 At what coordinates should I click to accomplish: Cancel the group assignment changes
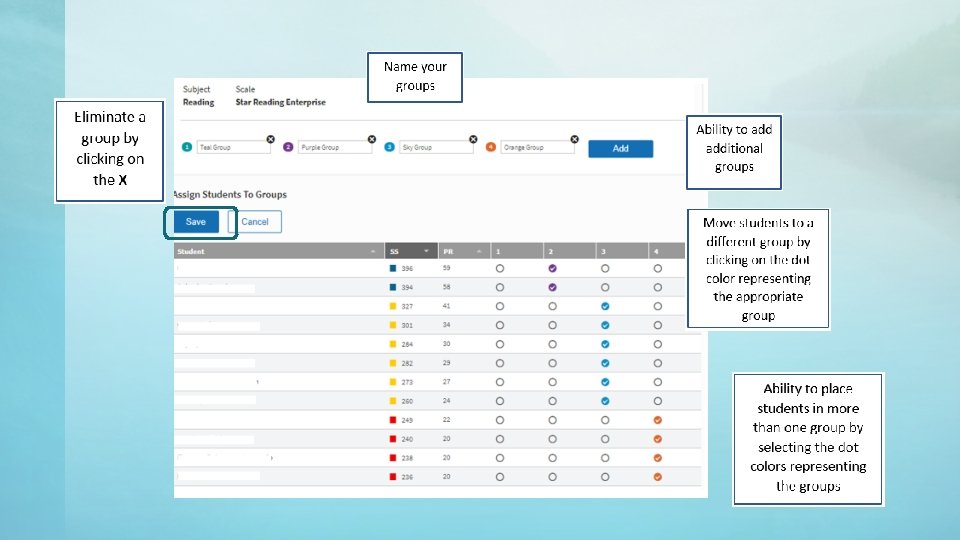click(255, 222)
